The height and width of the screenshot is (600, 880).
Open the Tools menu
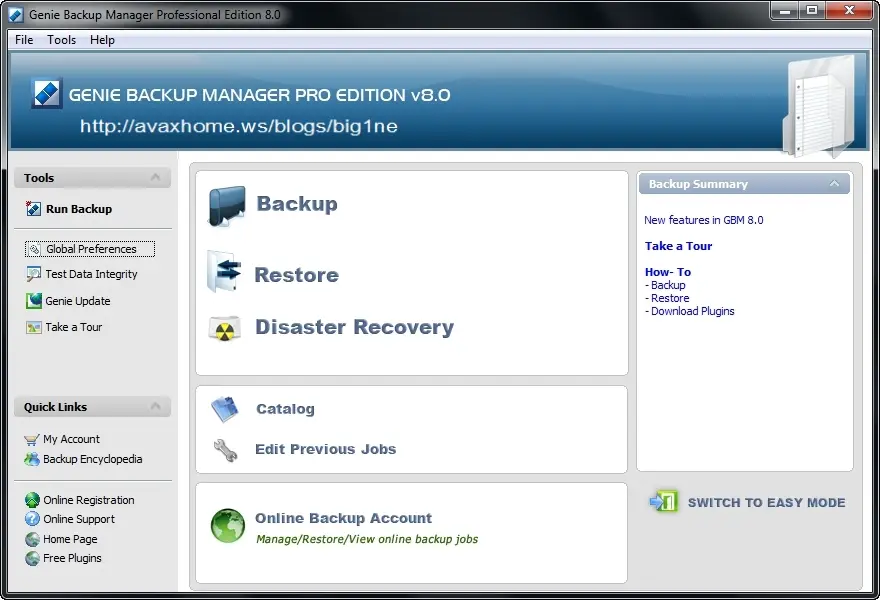(x=61, y=40)
